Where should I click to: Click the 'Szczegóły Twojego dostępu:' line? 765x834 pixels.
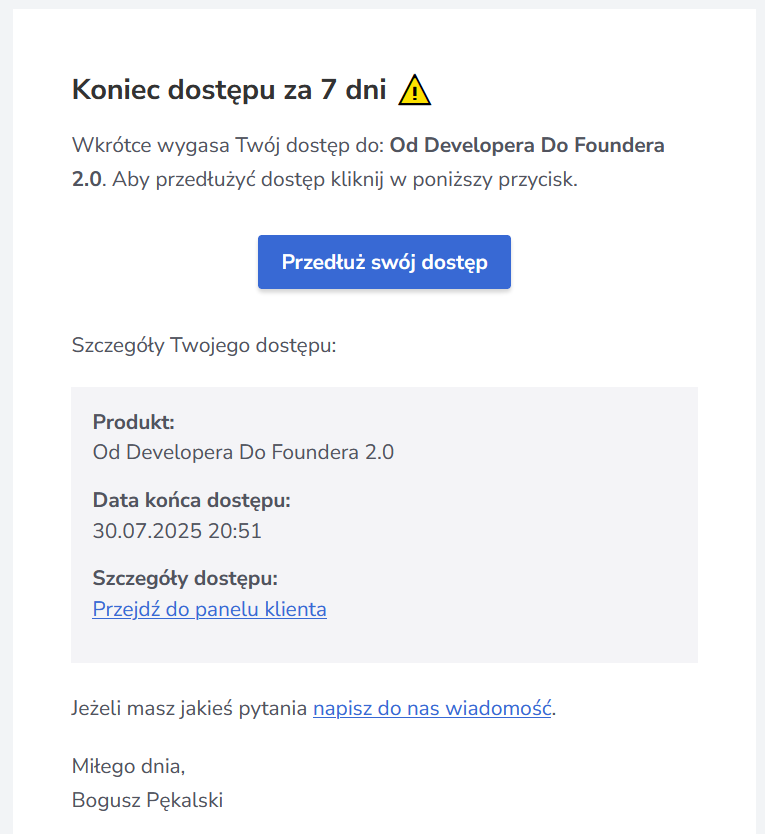tap(204, 346)
